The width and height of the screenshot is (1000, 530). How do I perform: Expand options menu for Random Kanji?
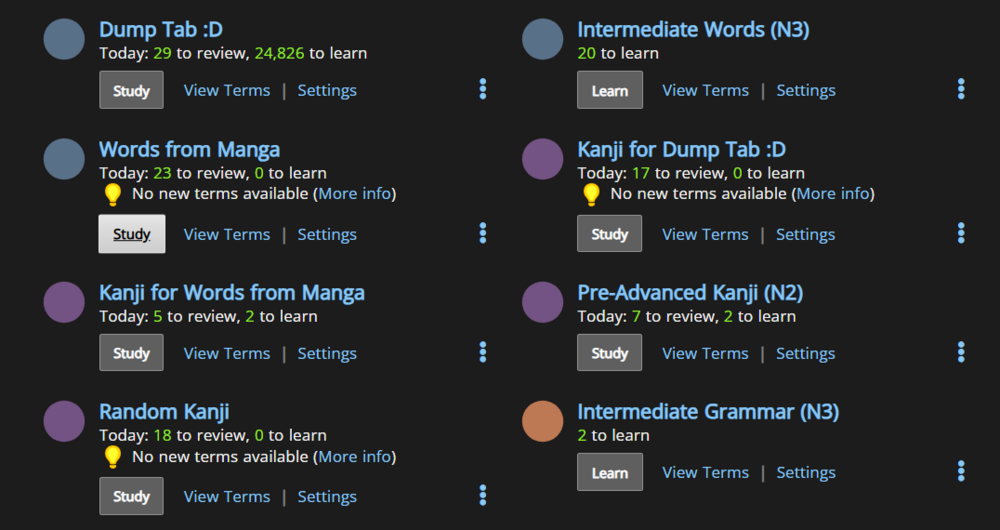click(x=483, y=496)
